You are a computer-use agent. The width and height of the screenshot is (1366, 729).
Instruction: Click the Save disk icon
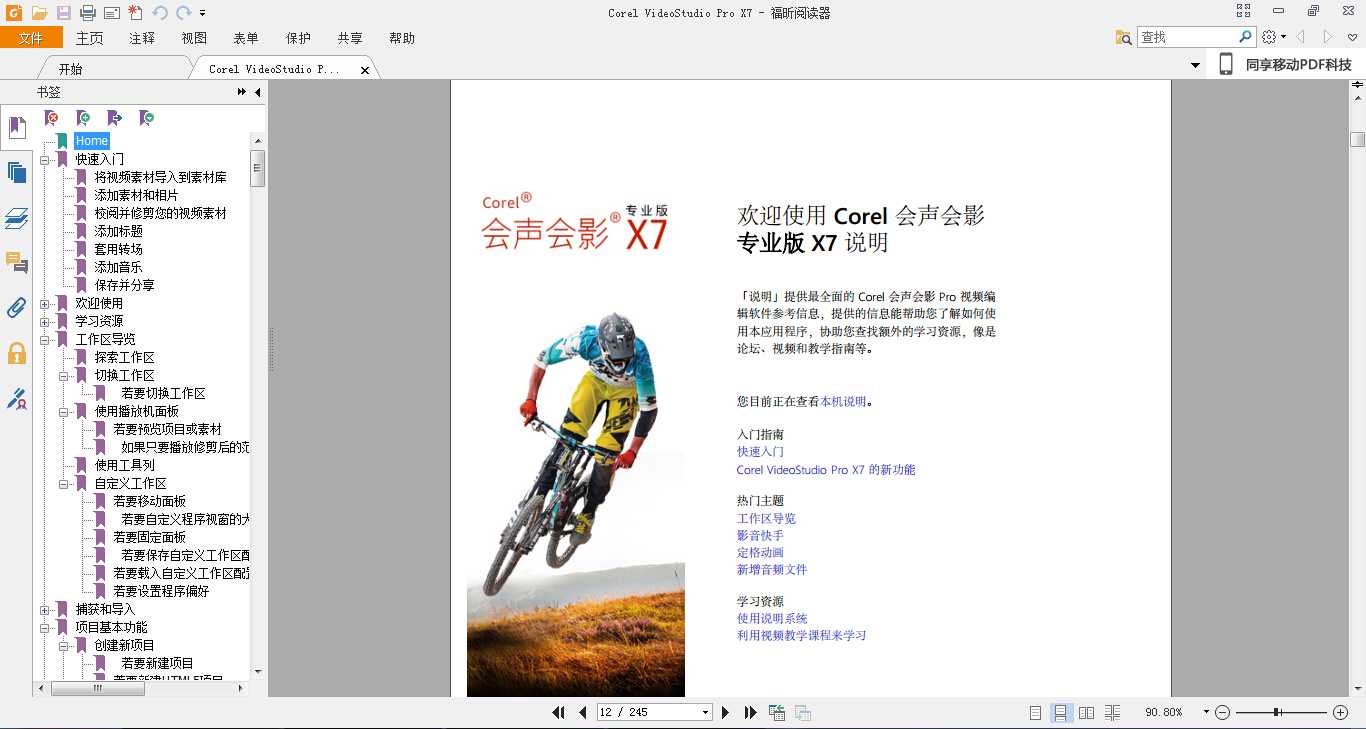64,13
